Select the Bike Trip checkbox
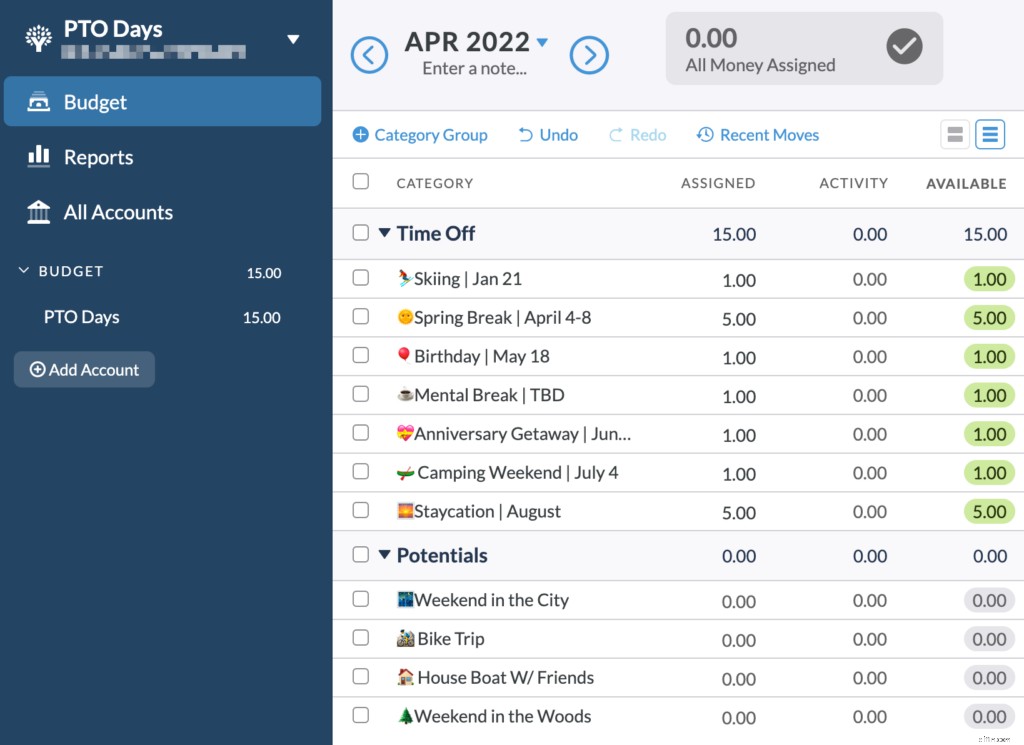Image resolution: width=1024 pixels, height=745 pixels. click(x=361, y=638)
